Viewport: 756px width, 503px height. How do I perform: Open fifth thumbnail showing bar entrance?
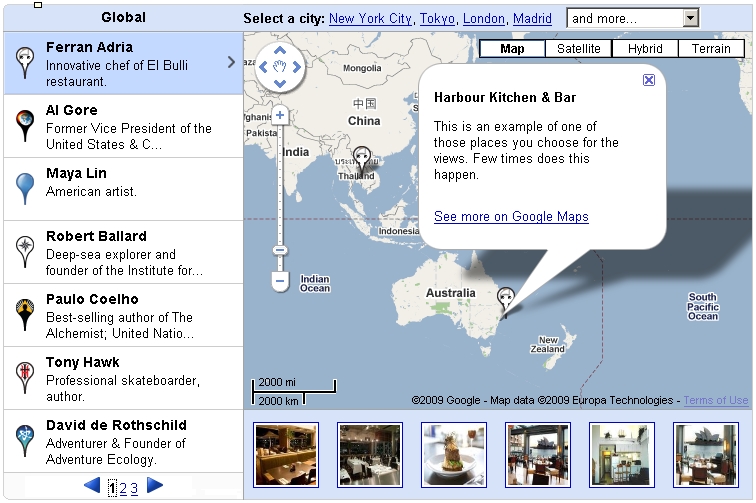tap(622, 455)
